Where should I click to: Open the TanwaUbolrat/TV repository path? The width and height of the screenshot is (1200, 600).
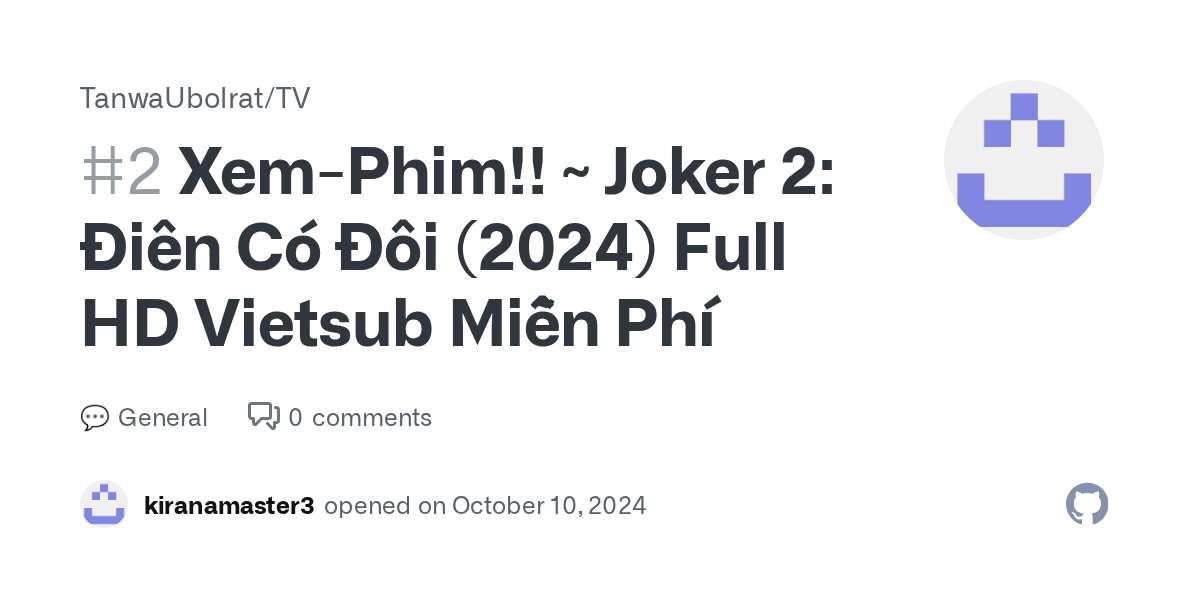195,98
